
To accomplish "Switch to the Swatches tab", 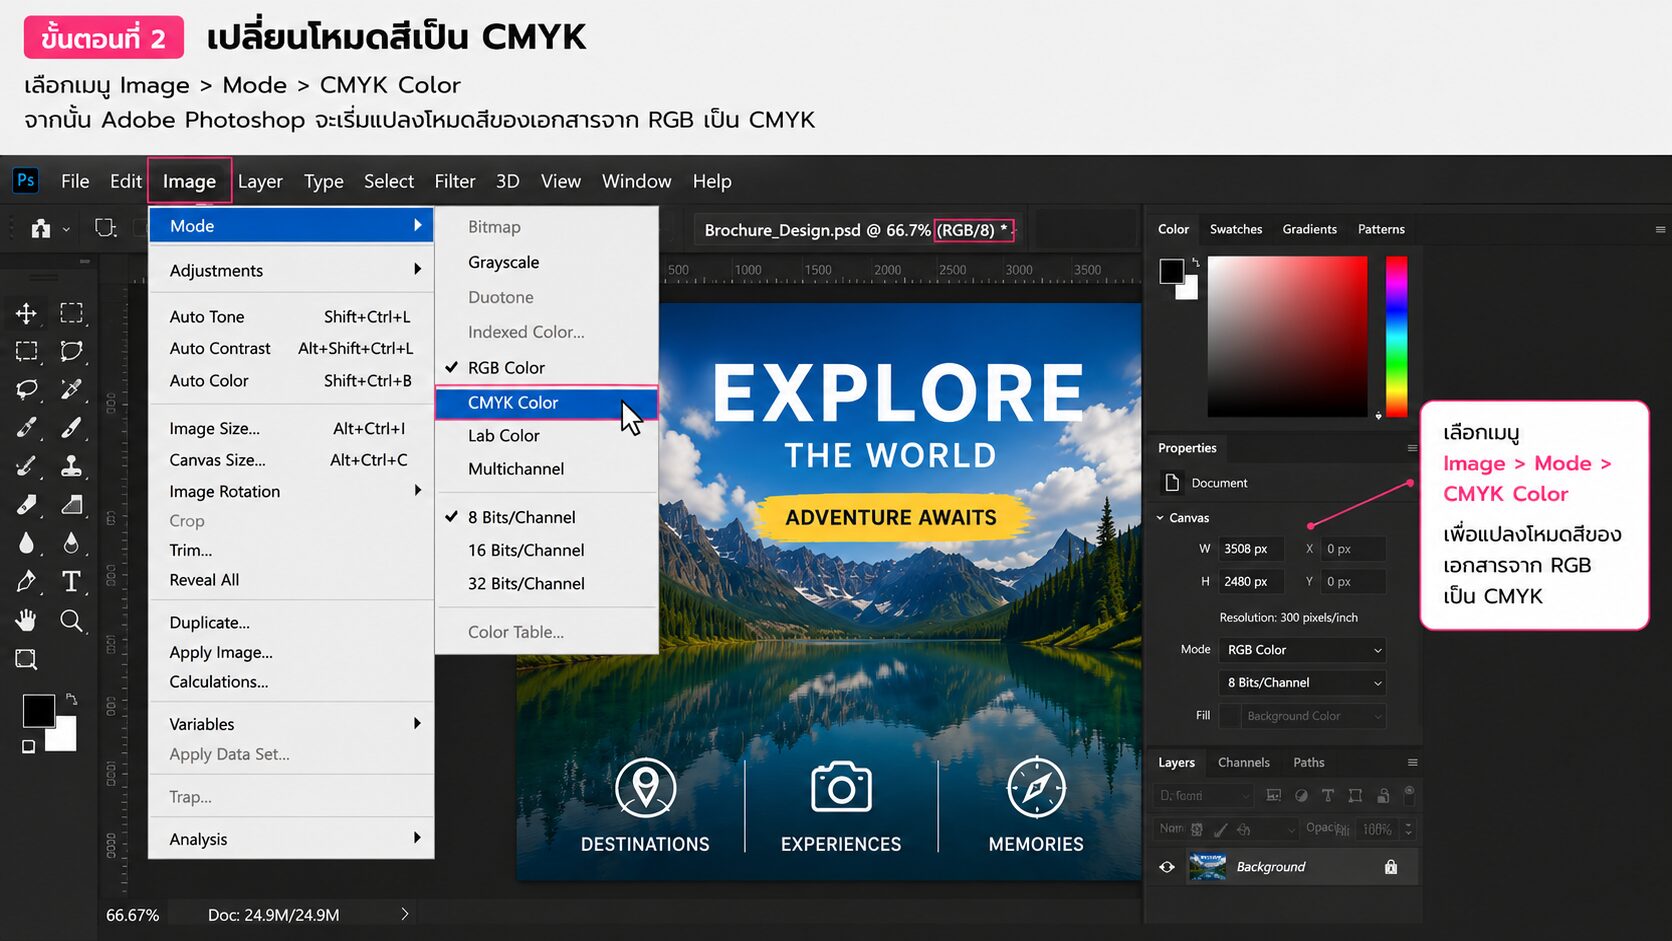I will pos(1236,229).
